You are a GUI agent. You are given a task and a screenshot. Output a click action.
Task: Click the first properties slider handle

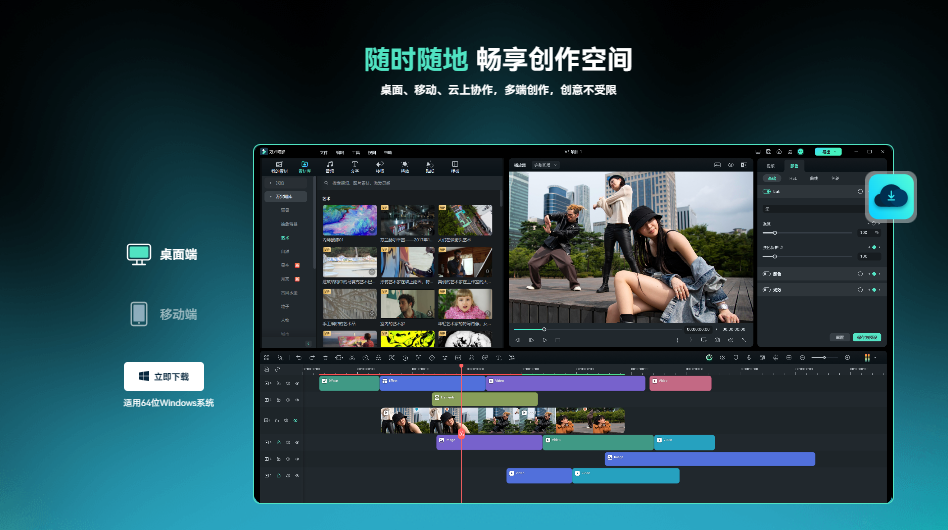pyautogui.click(x=774, y=233)
